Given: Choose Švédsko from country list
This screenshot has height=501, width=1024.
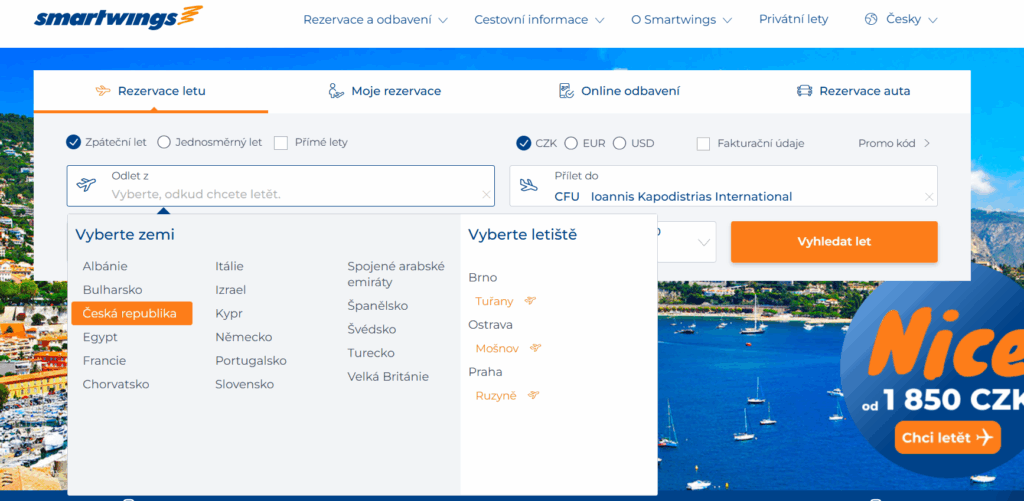Looking at the screenshot, I should coord(372,329).
